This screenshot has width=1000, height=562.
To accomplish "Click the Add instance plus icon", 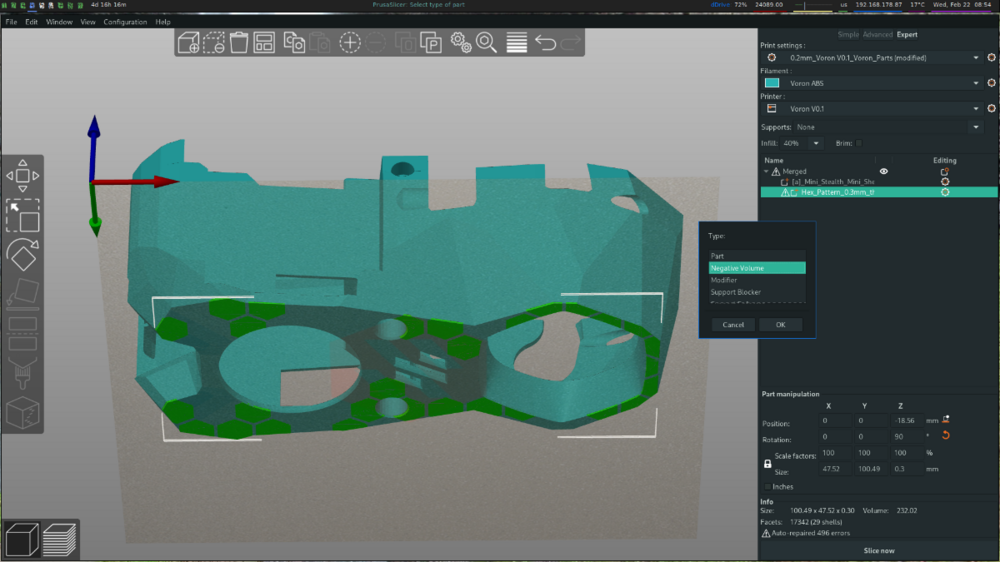I will 349,43.
